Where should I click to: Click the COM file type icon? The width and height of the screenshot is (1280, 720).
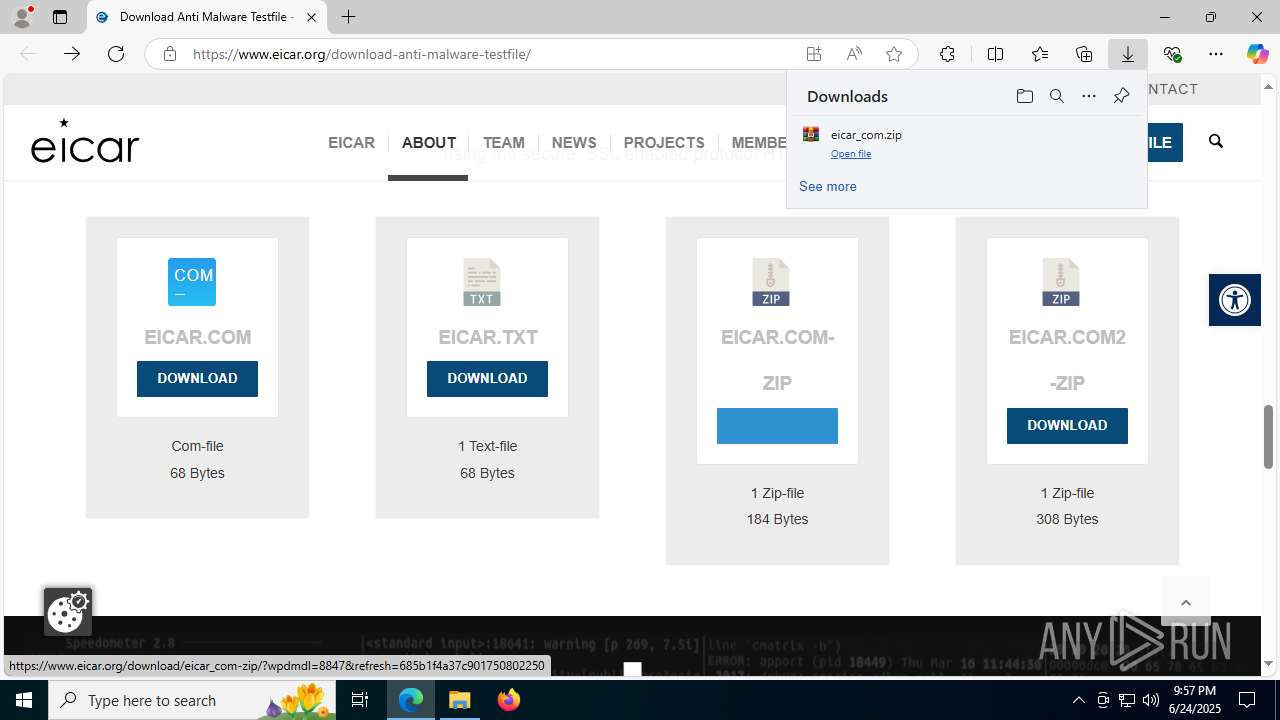192,282
